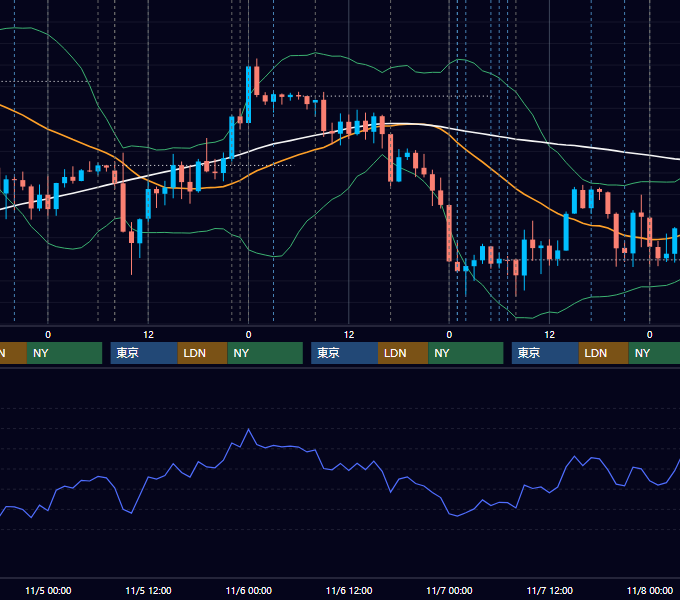Select the 東京 session block on 11/5

coord(144,353)
